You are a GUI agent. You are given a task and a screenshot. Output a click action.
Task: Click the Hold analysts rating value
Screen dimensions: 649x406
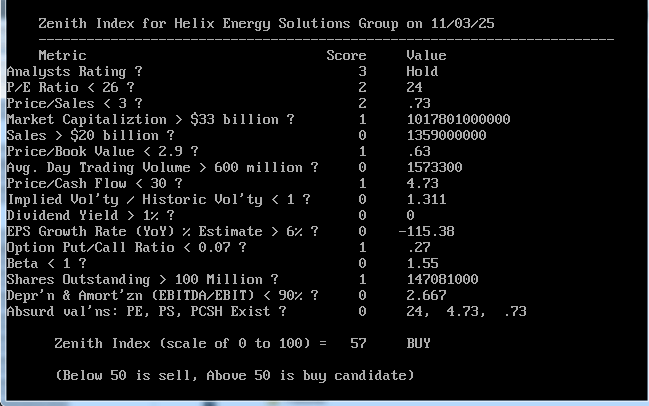(422, 71)
